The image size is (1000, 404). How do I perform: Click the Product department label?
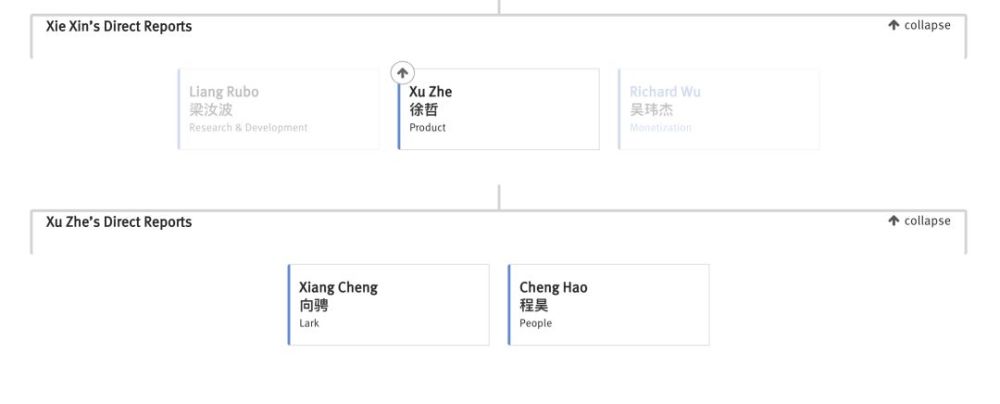(x=427, y=128)
